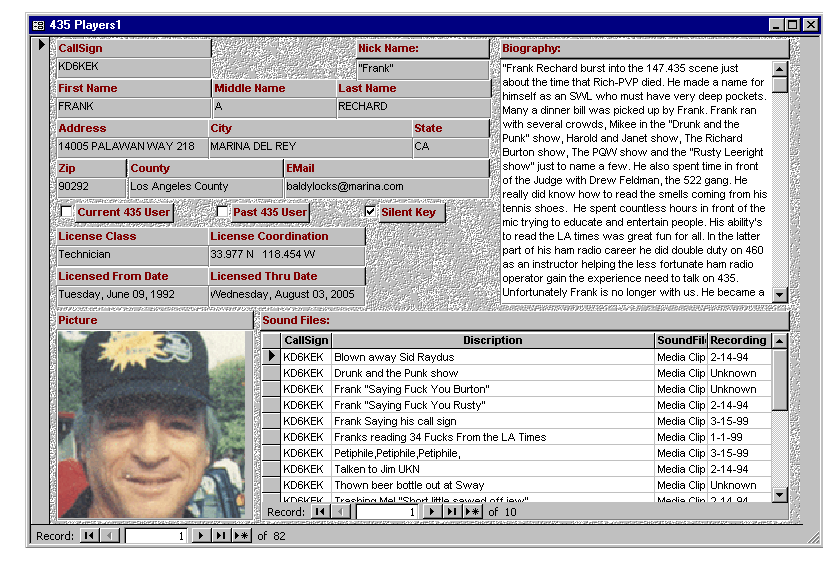Check the Past 435 User checkbox
The image size is (823, 562).
[x=223, y=211]
